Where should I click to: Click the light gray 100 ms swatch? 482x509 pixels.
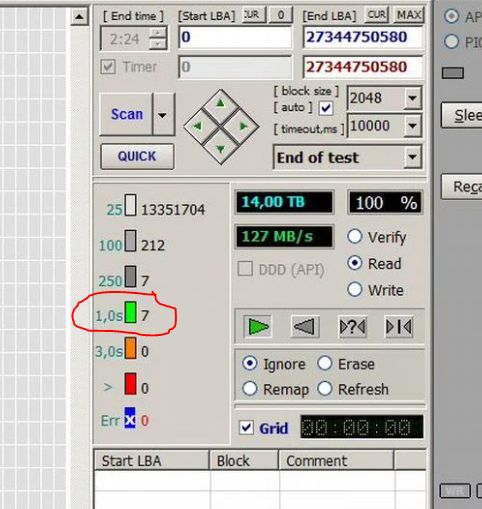tap(130, 241)
